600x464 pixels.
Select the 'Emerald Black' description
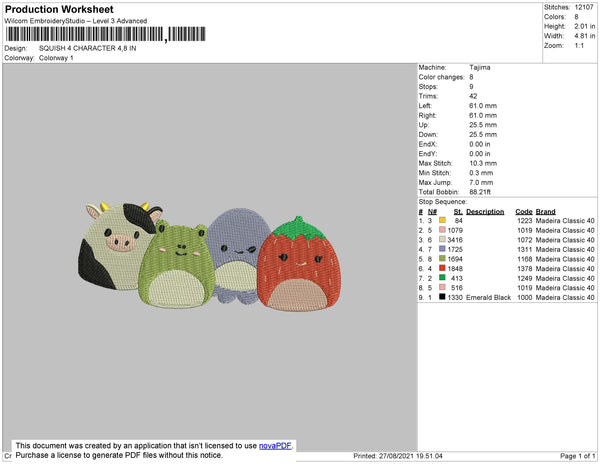click(x=489, y=297)
